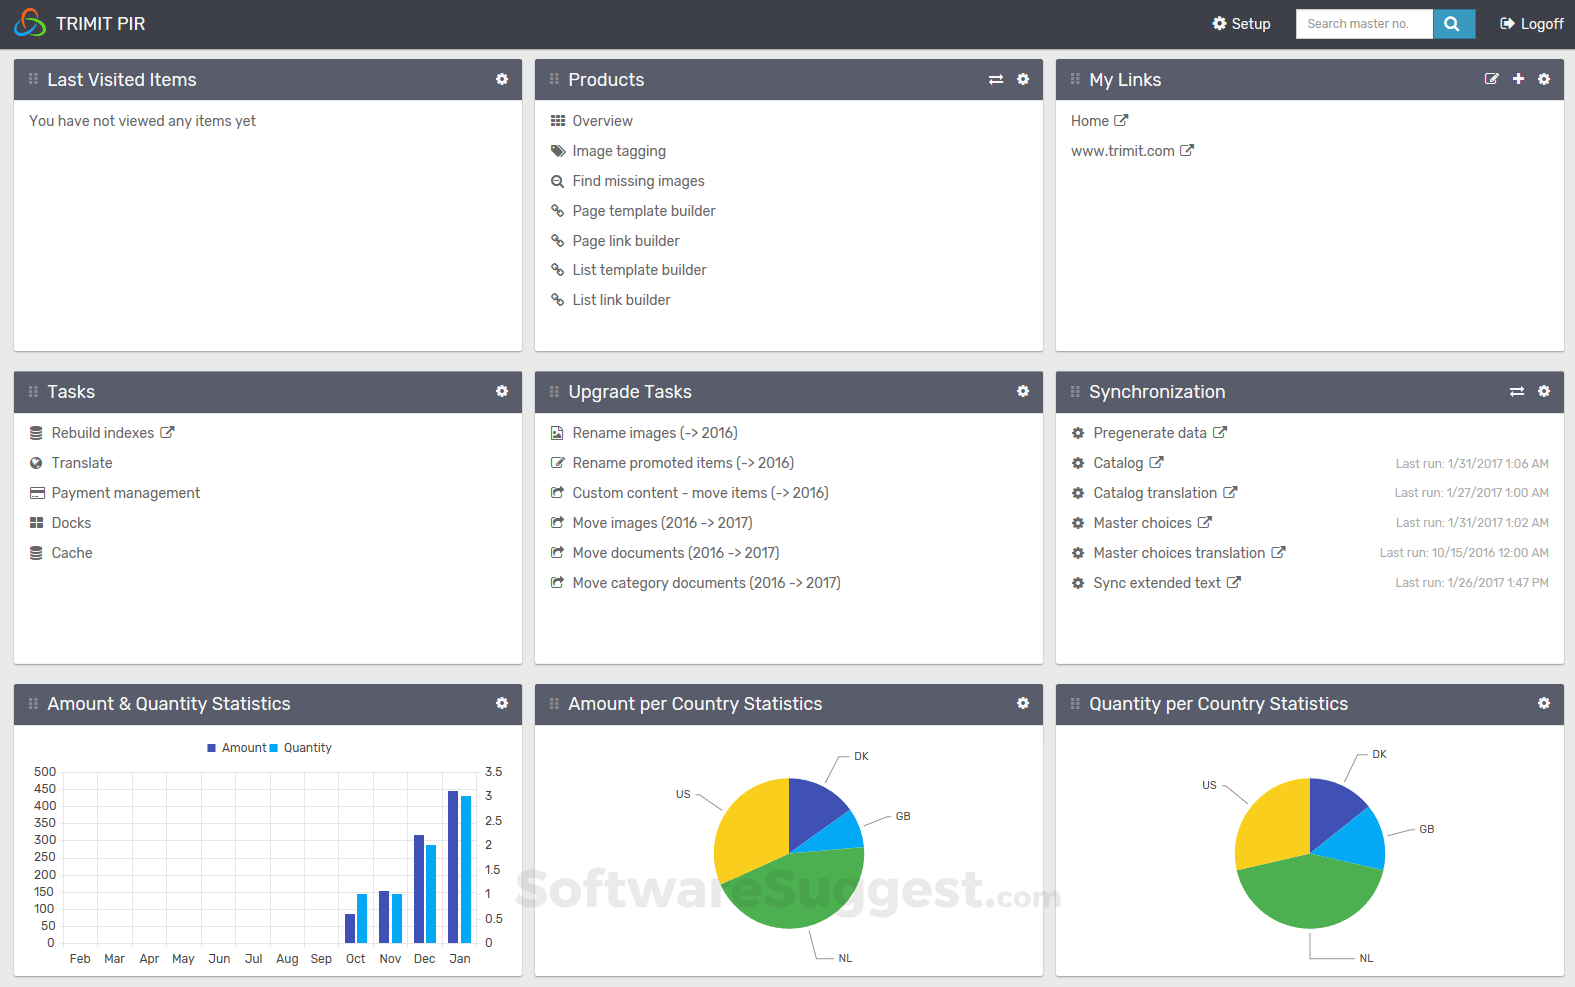1575x987 pixels.
Task: Open the Setup menu
Action: [x=1241, y=24]
